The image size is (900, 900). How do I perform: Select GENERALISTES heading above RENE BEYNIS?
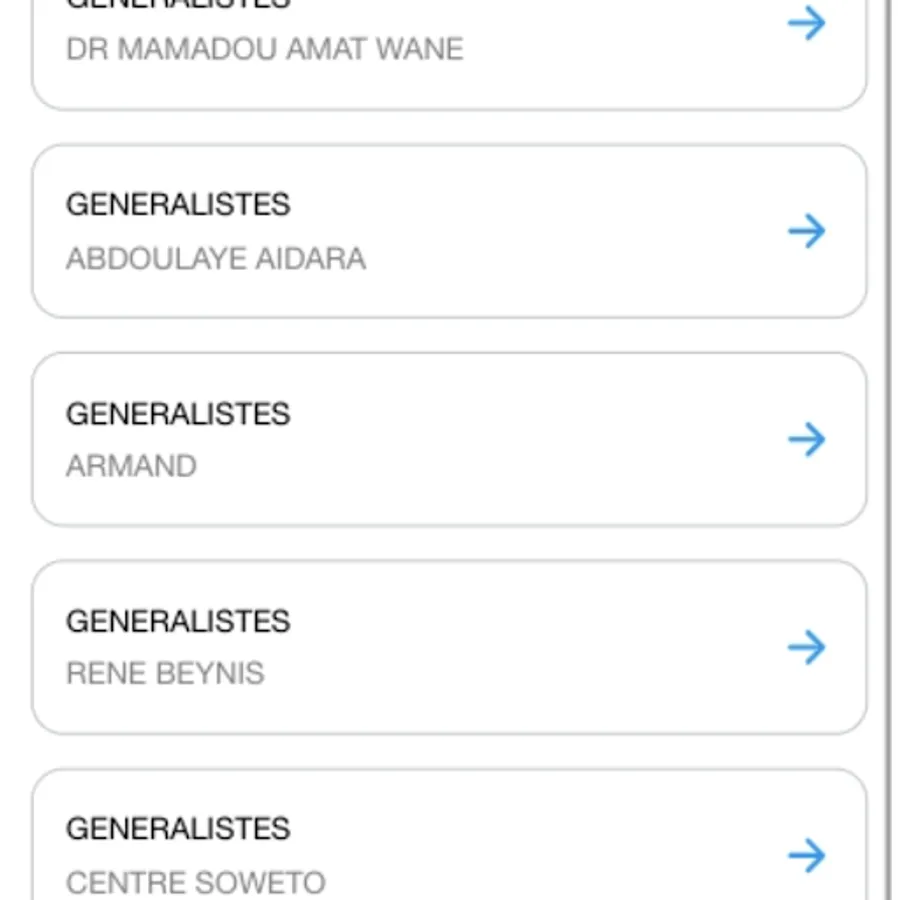tap(178, 621)
